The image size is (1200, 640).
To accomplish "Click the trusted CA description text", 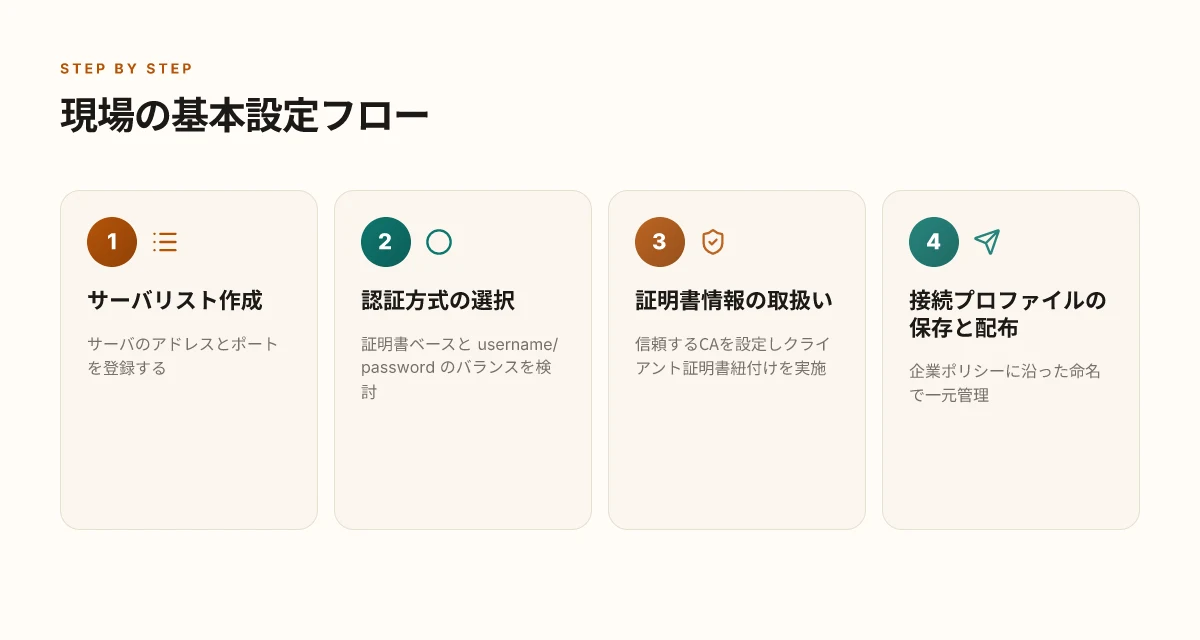I will [733, 356].
